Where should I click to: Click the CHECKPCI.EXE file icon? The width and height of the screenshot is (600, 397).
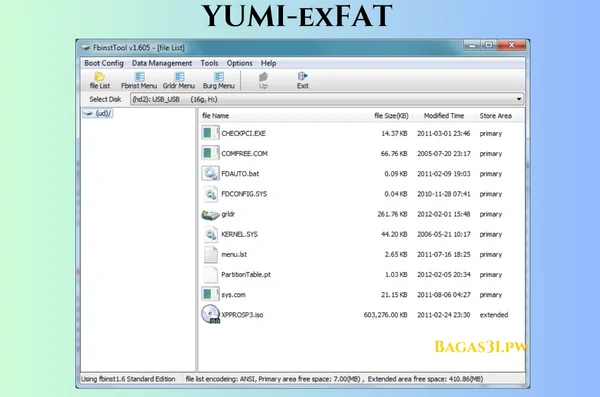point(210,133)
